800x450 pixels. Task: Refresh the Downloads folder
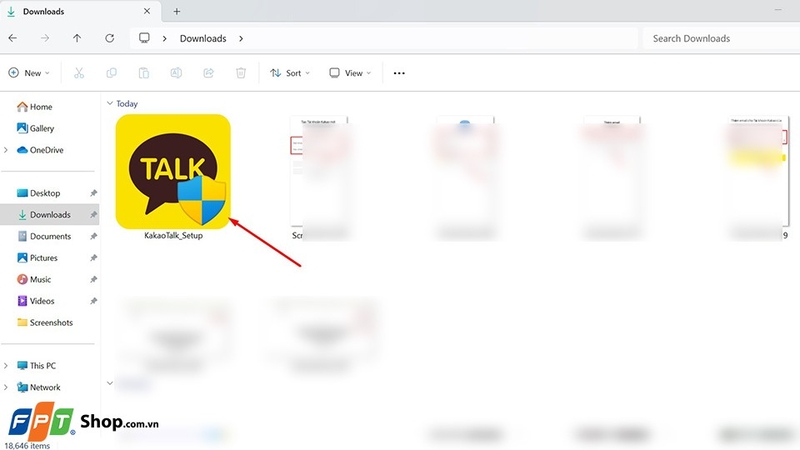pyautogui.click(x=110, y=38)
